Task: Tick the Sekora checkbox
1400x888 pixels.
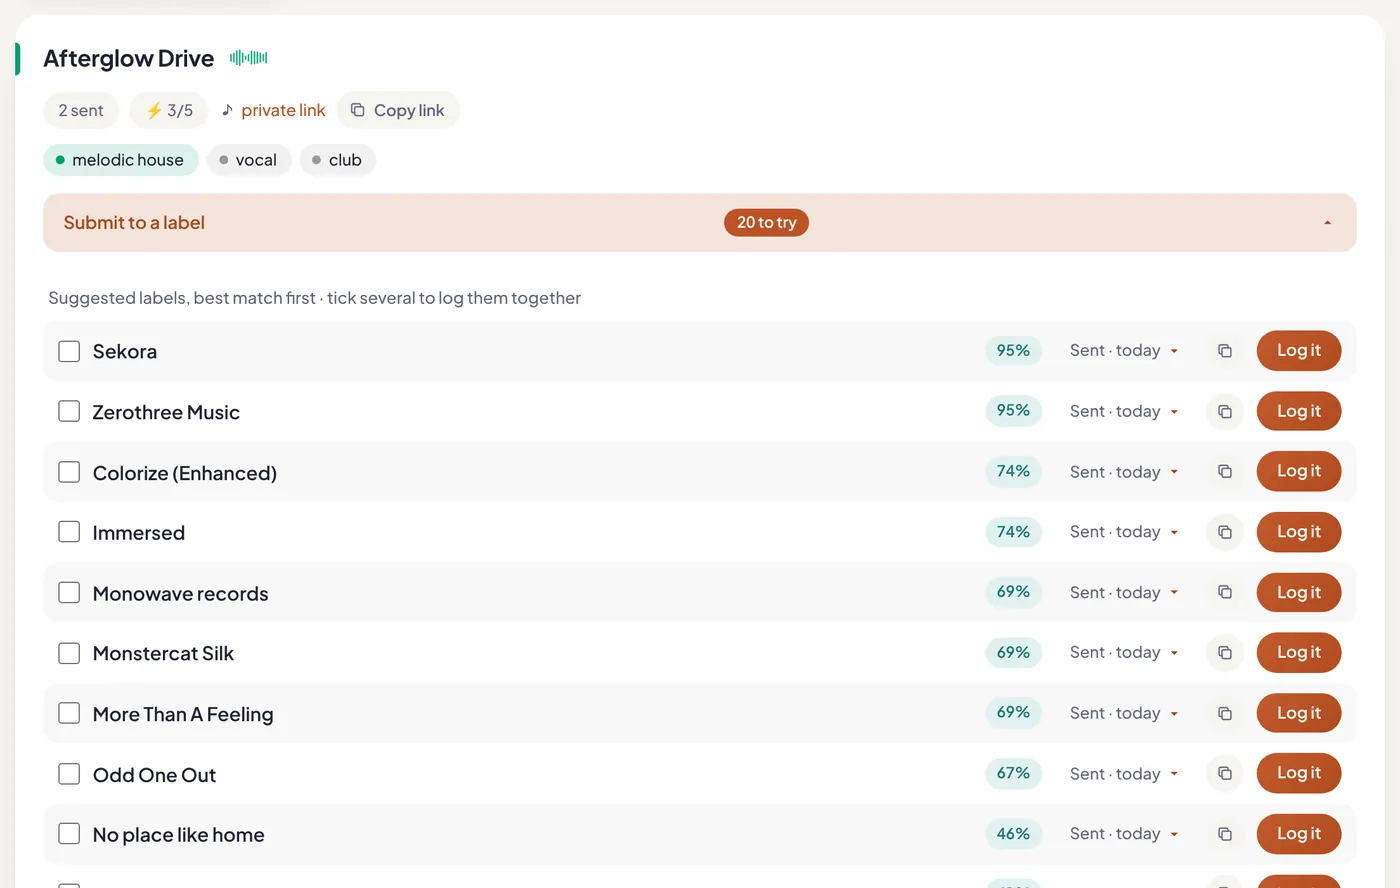Action: click(x=69, y=351)
